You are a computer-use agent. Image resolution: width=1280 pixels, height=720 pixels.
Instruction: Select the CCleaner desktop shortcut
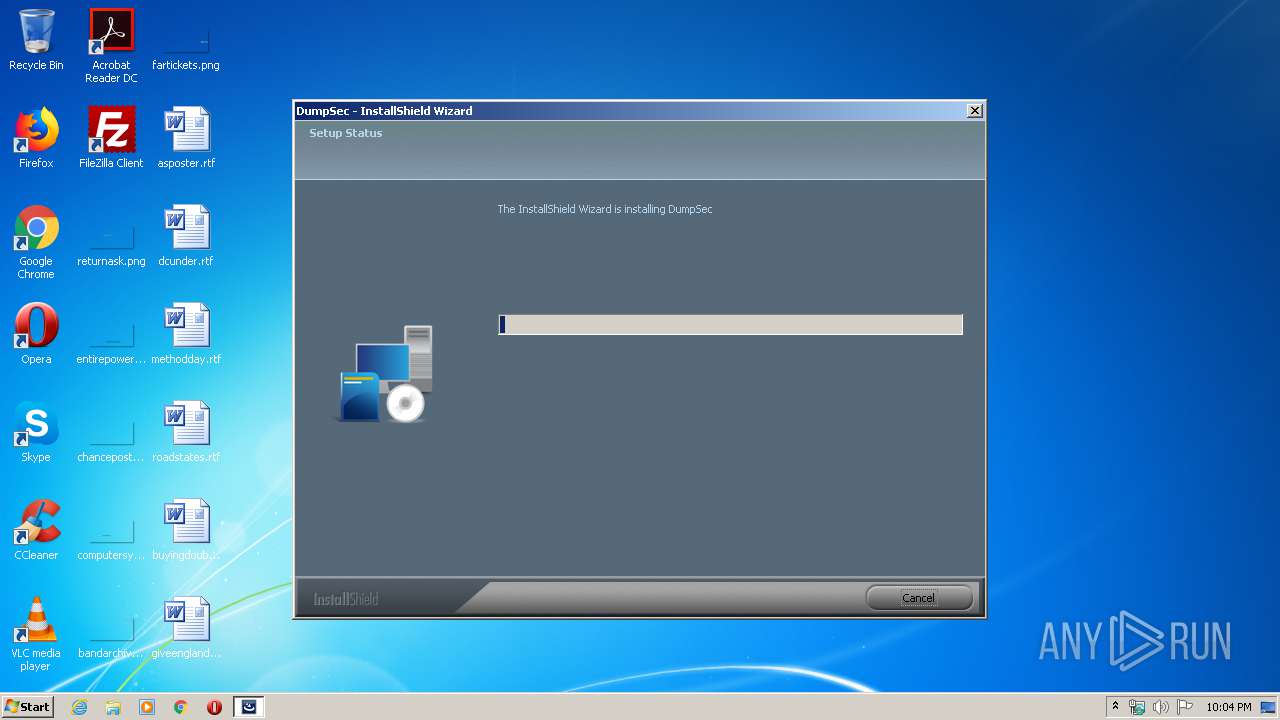[x=36, y=531]
